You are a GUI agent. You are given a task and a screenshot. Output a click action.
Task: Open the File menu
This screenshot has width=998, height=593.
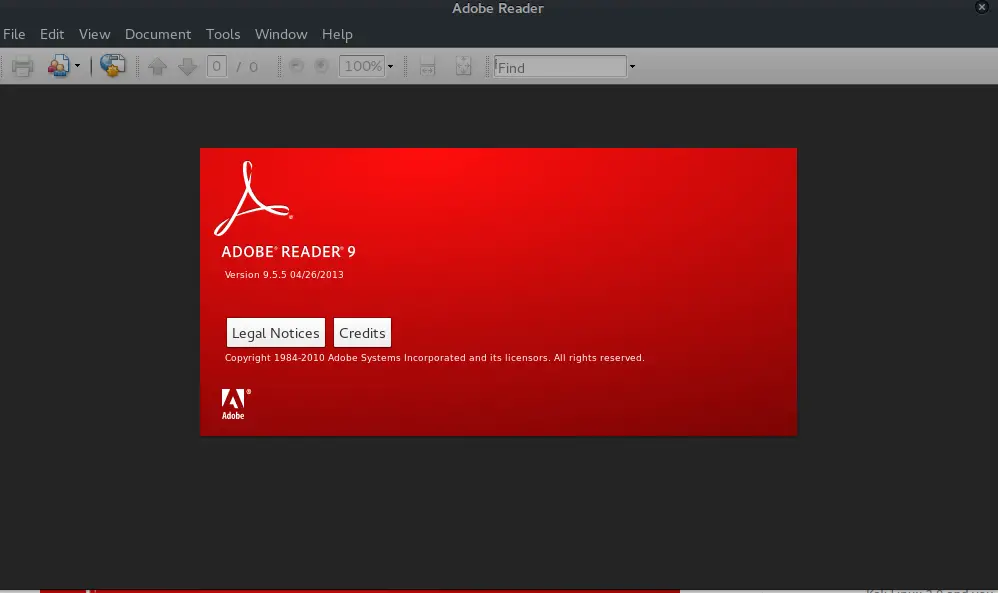(x=14, y=34)
